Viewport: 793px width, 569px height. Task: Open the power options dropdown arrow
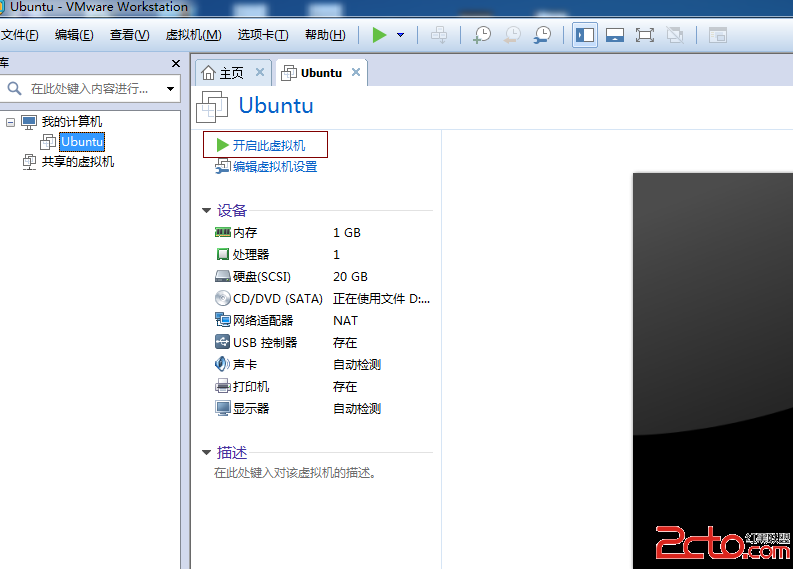[401, 35]
